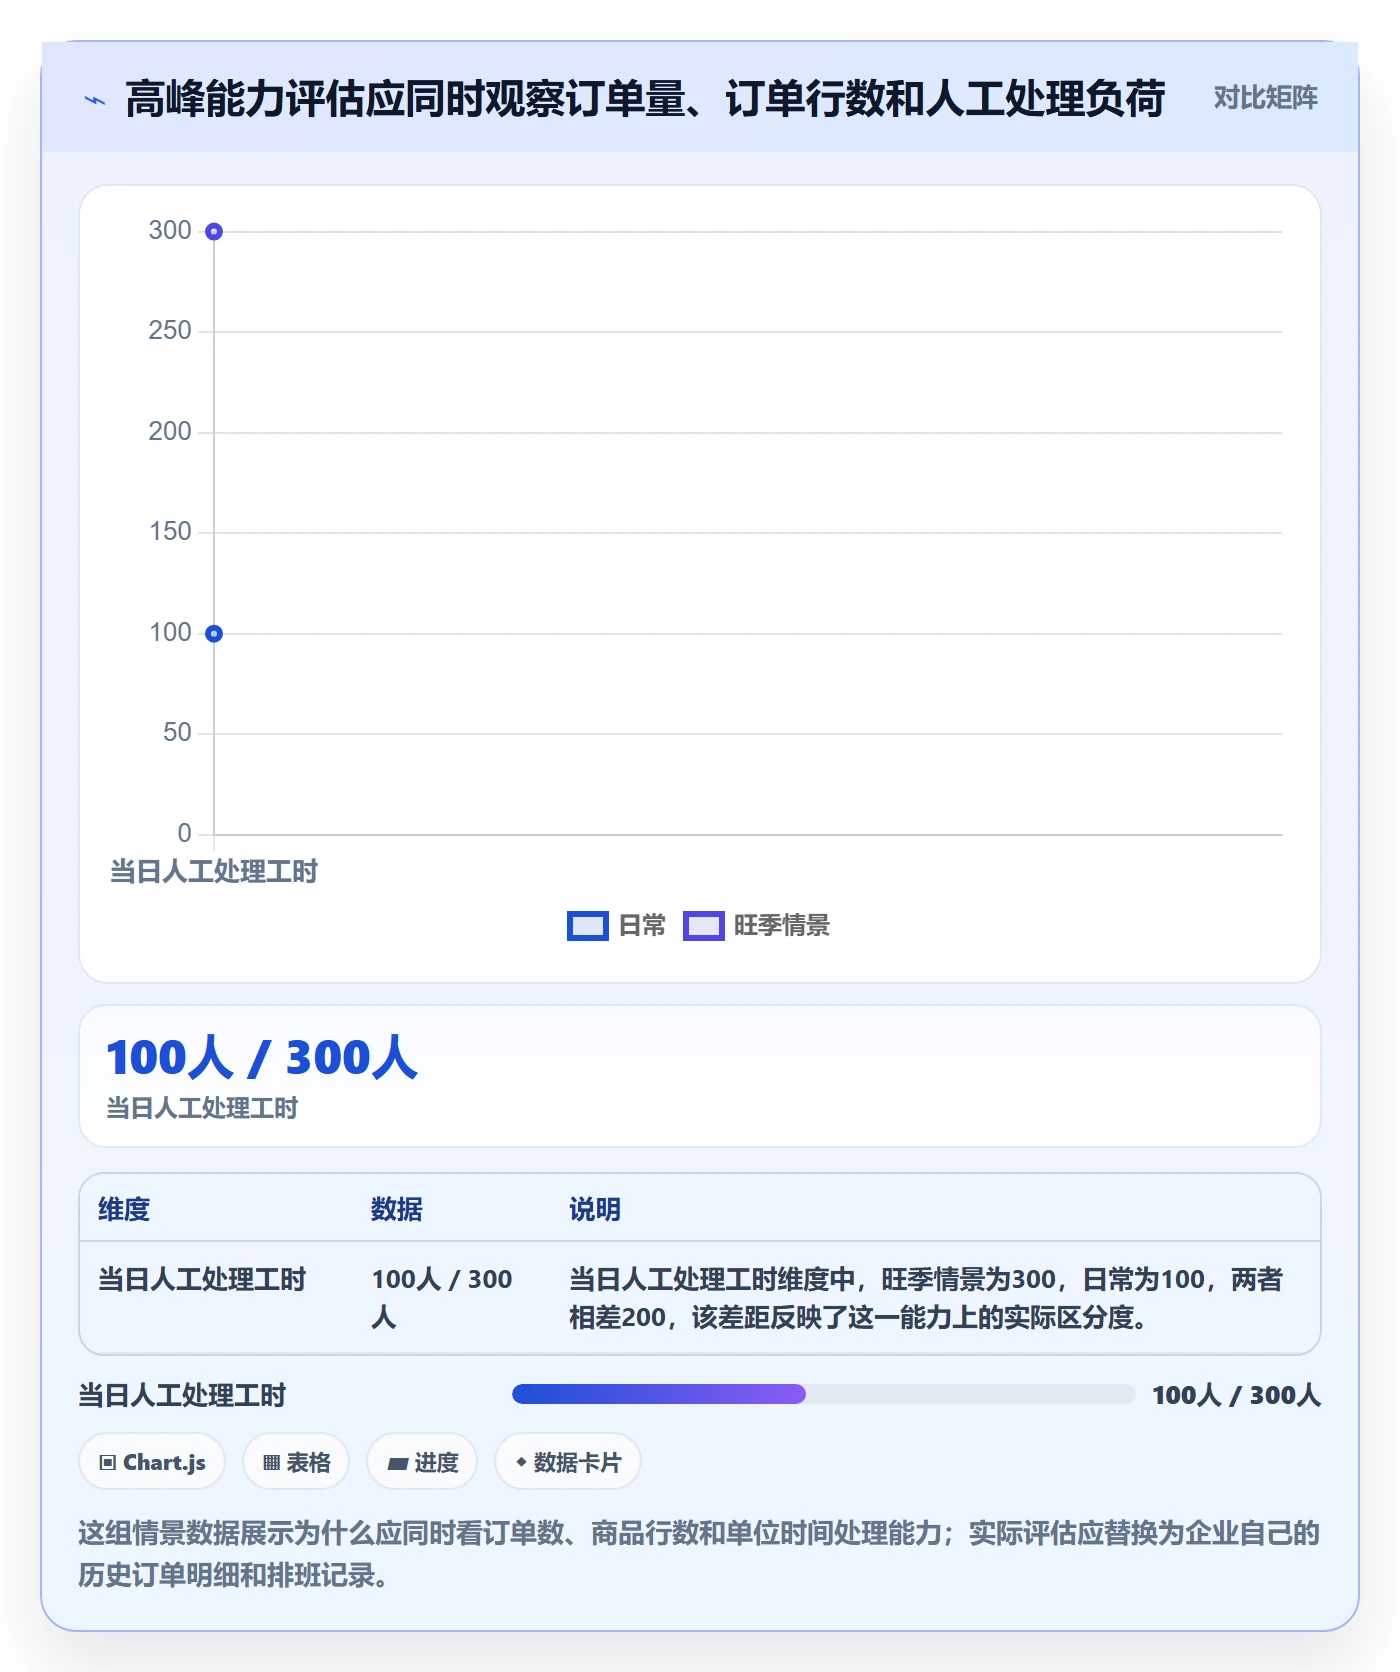Click the 旺季情景 purple legend color box

tap(703, 926)
